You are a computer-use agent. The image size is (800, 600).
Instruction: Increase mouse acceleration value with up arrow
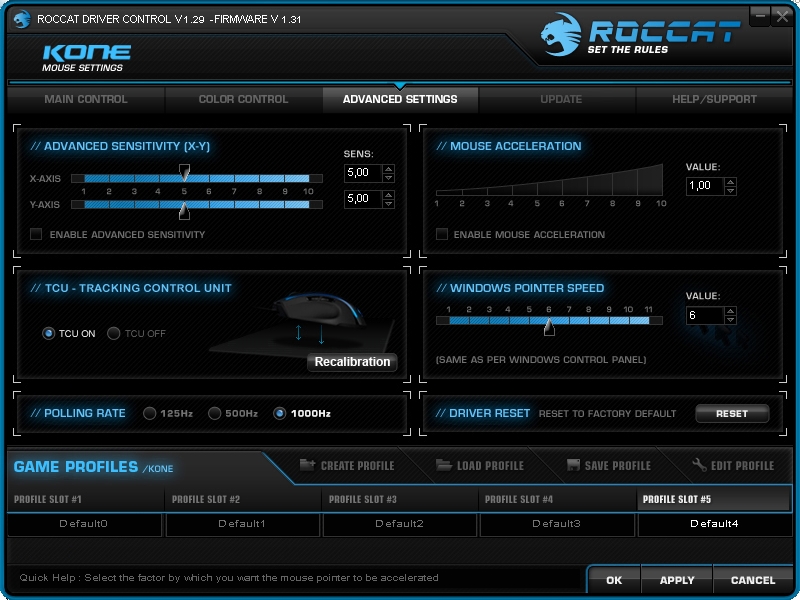[x=731, y=182]
